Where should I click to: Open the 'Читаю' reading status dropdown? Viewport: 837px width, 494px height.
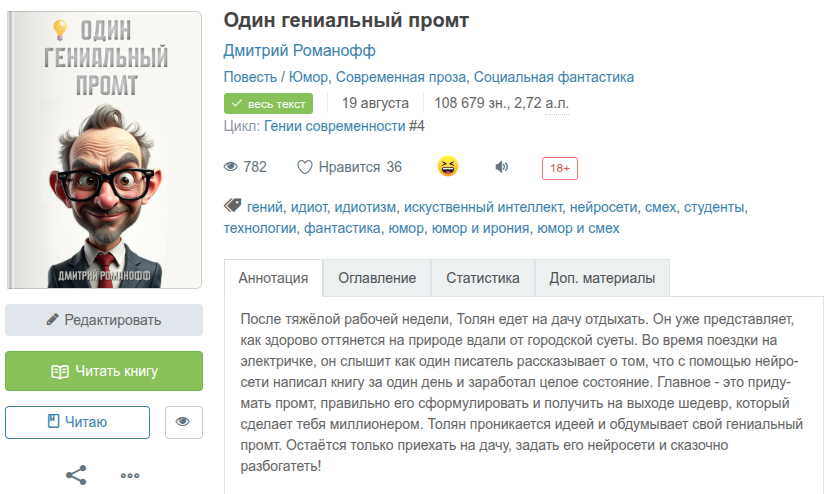(78, 422)
